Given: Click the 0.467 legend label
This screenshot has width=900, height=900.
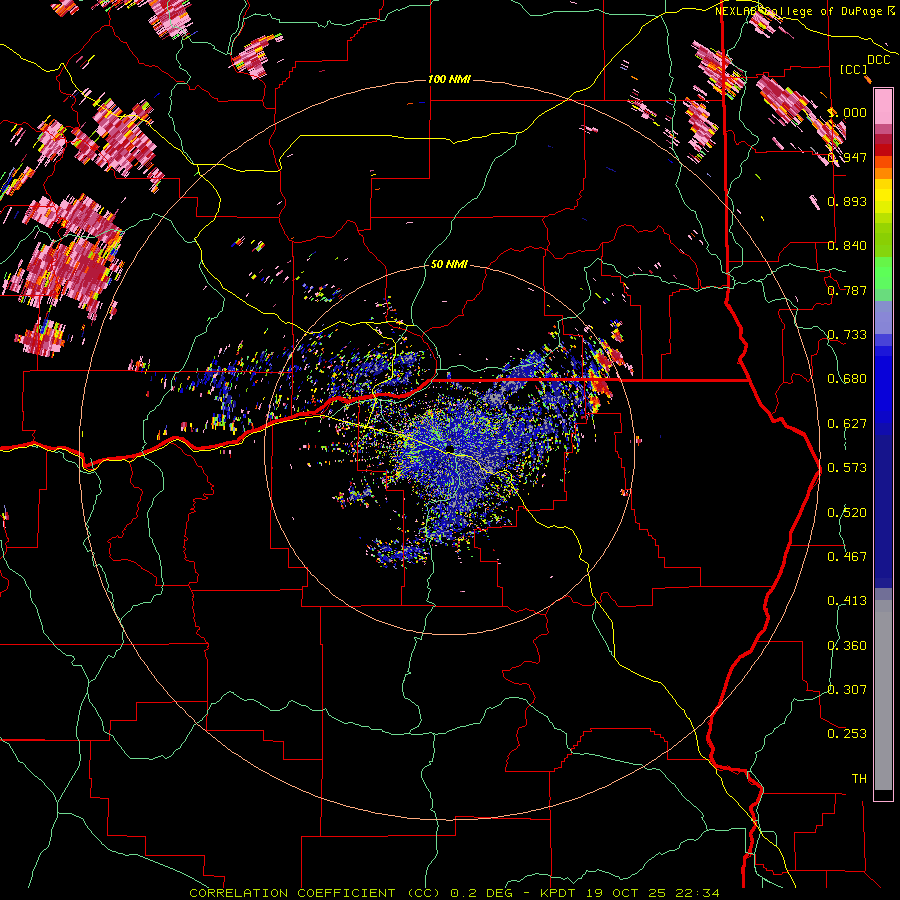Looking at the screenshot, I should (x=847, y=557).
